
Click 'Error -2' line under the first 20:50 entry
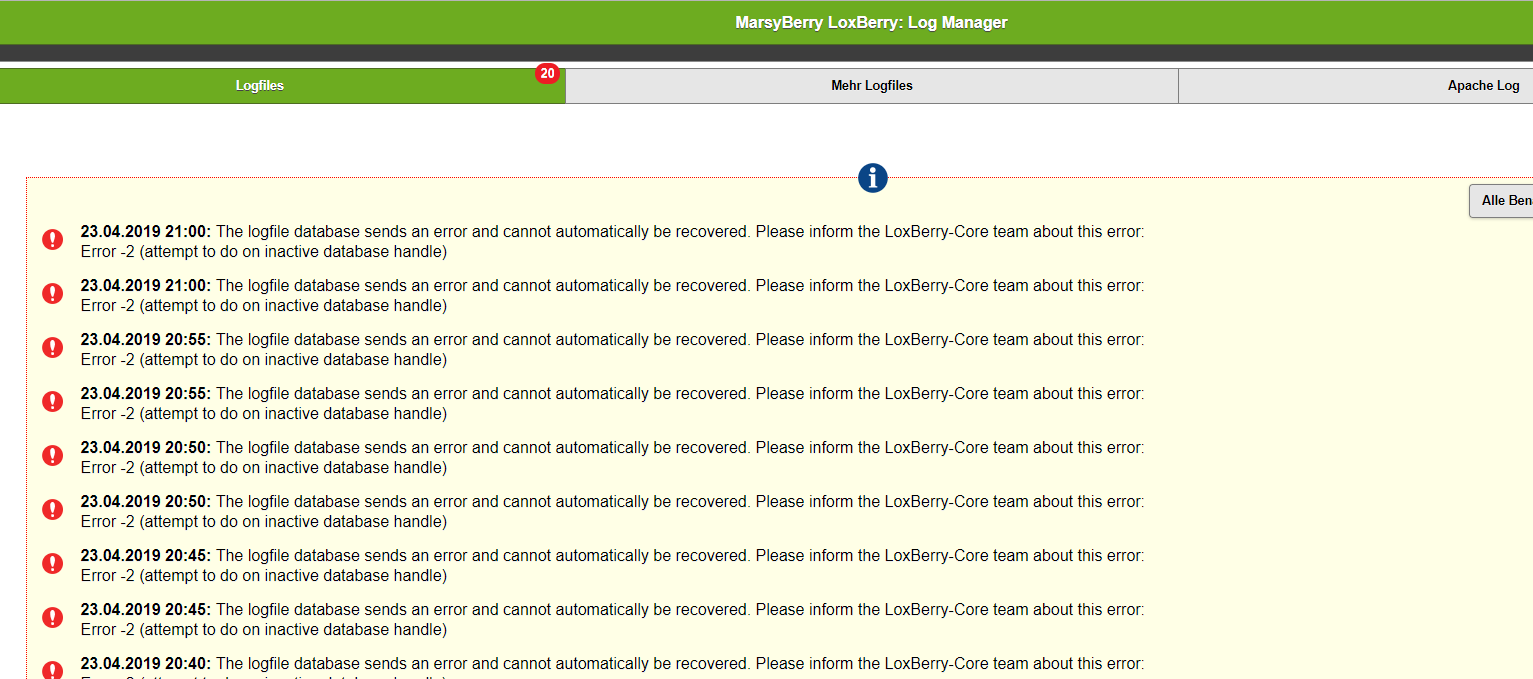click(x=264, y=468)
